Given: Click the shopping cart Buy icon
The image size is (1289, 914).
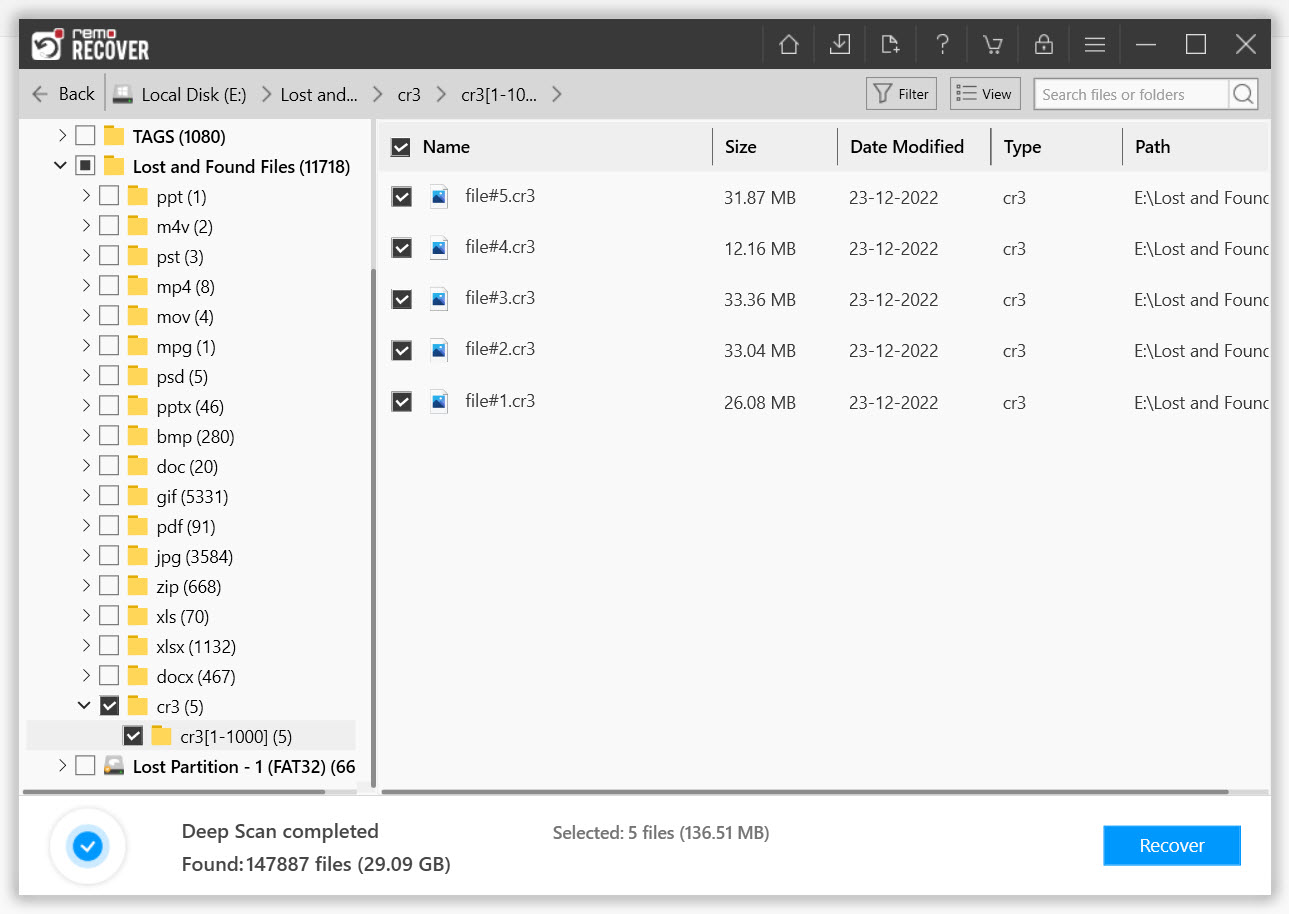Looking at the screenshot, I should 992,44.
